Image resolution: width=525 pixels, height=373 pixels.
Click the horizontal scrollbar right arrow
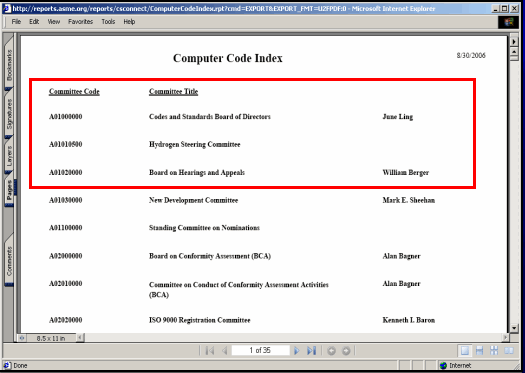506,337
